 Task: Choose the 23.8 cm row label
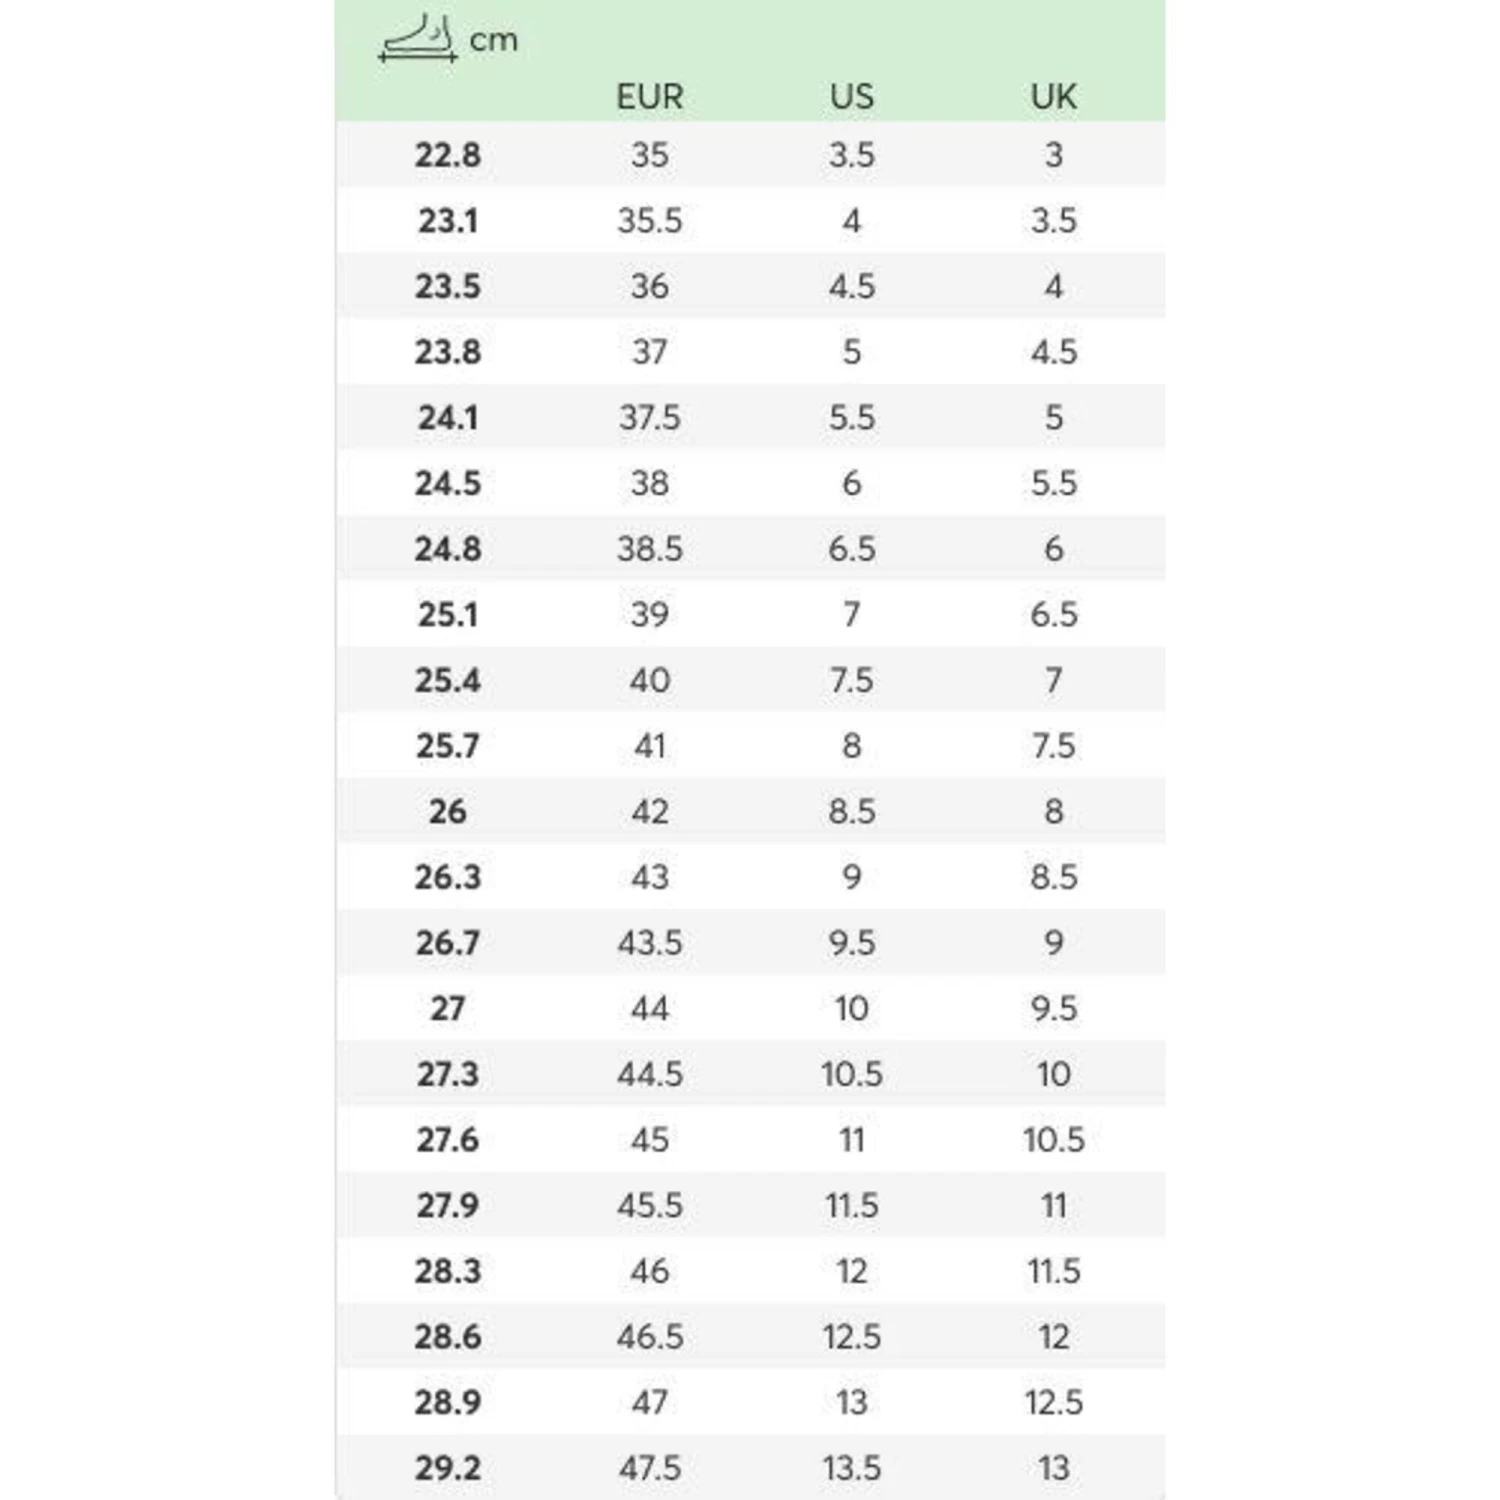tap(448, 352)
